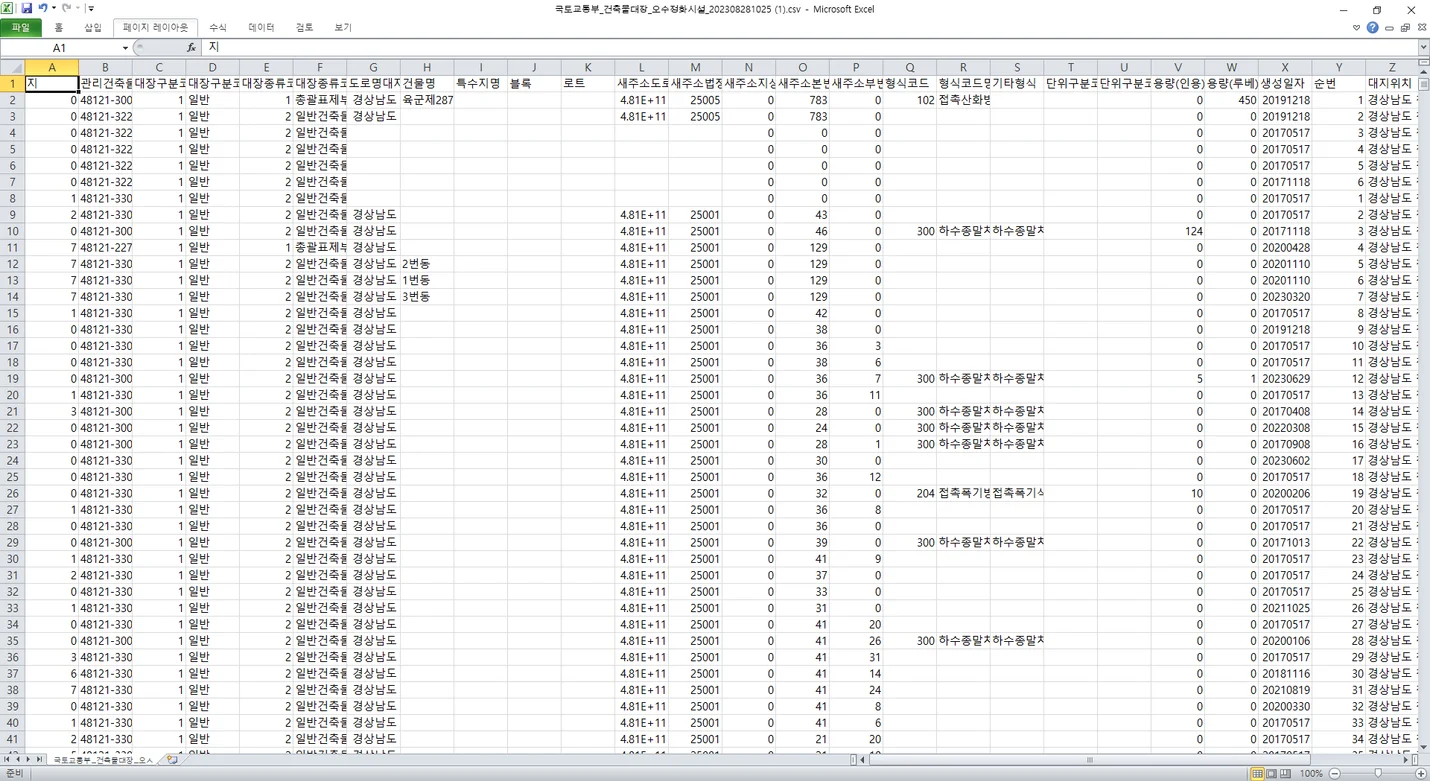Select the 국토교통부_건축물대장_오수 sheet tab

tap(103, 760)
